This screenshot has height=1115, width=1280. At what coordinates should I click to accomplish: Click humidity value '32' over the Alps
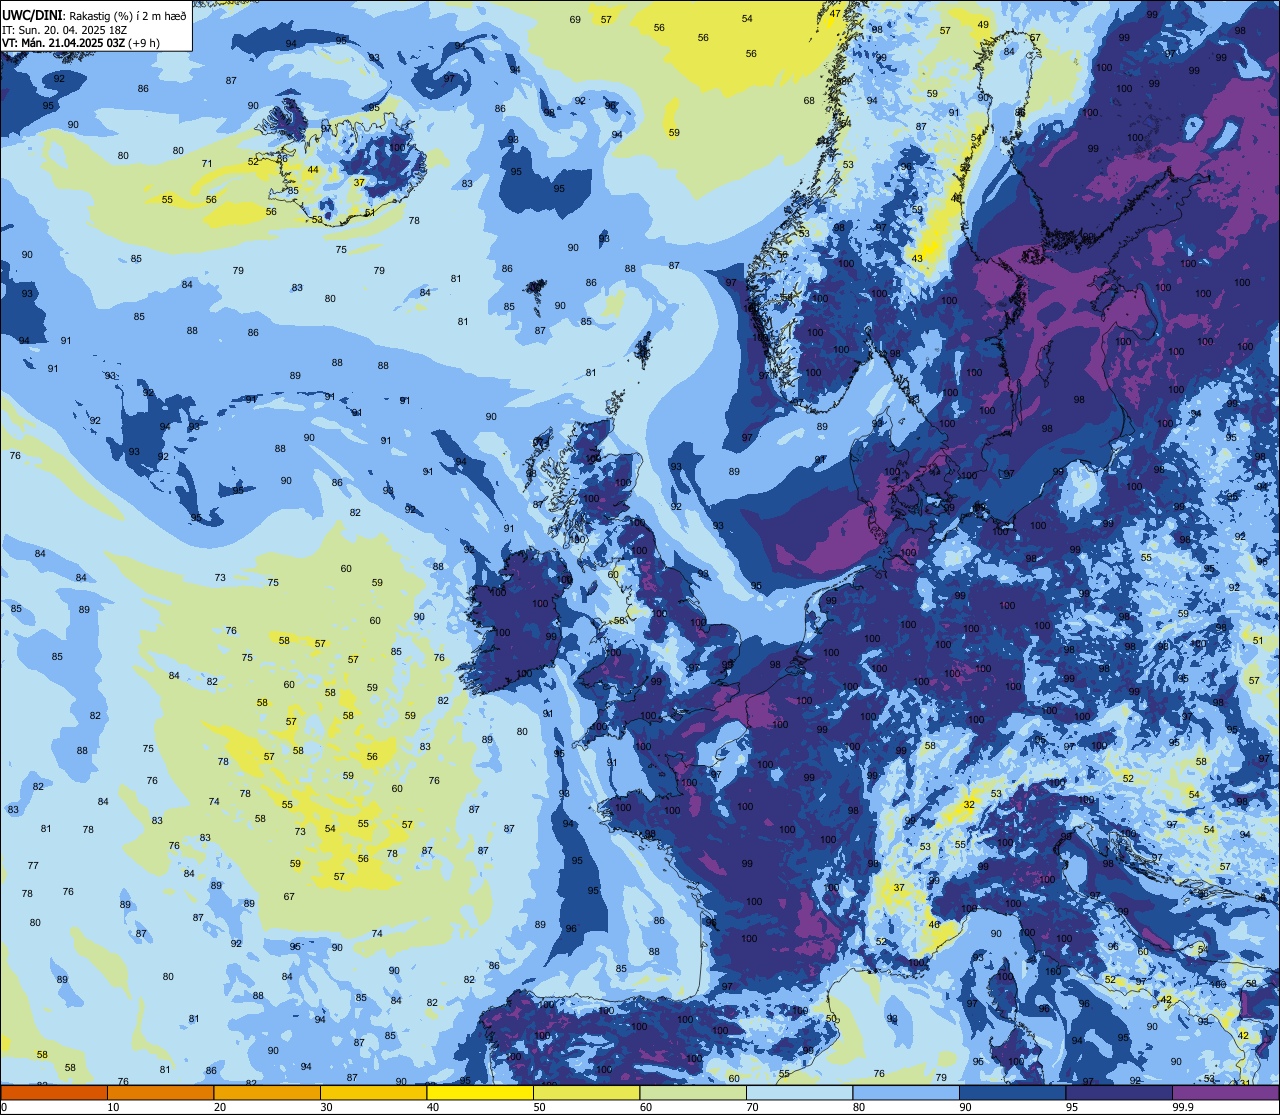(968, 805)
